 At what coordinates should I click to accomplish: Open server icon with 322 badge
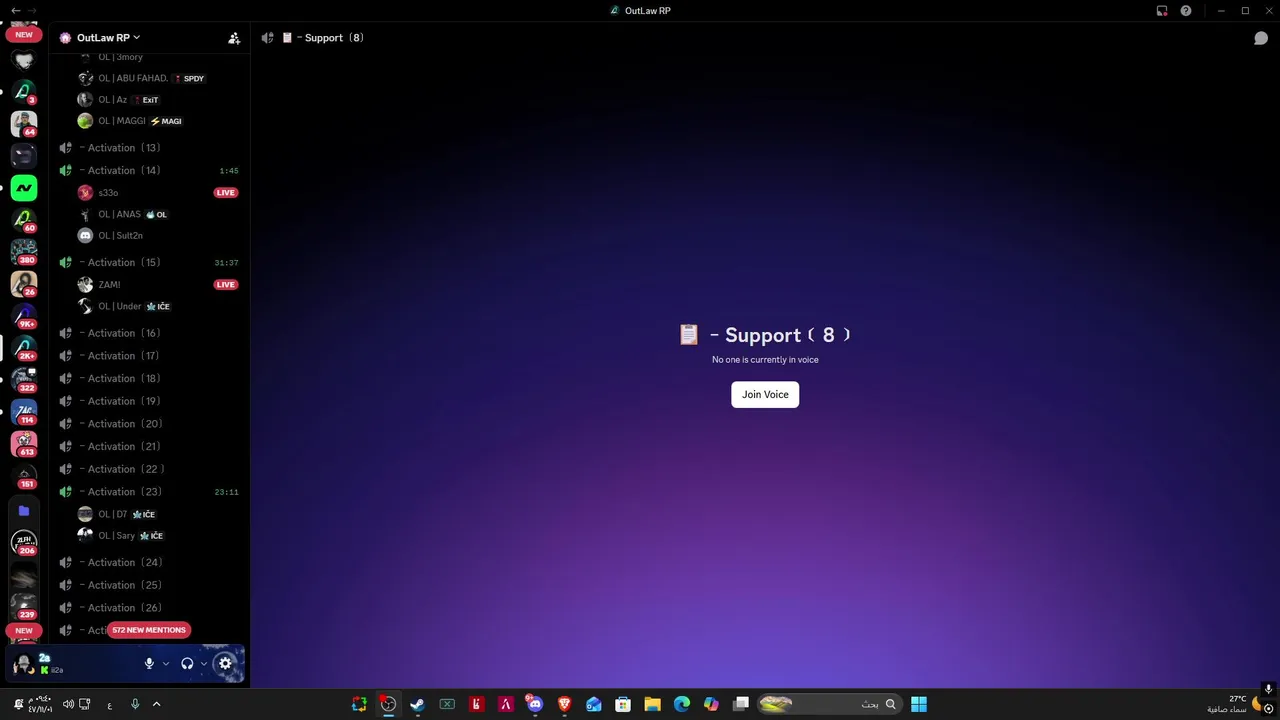[x=24, y=379]
